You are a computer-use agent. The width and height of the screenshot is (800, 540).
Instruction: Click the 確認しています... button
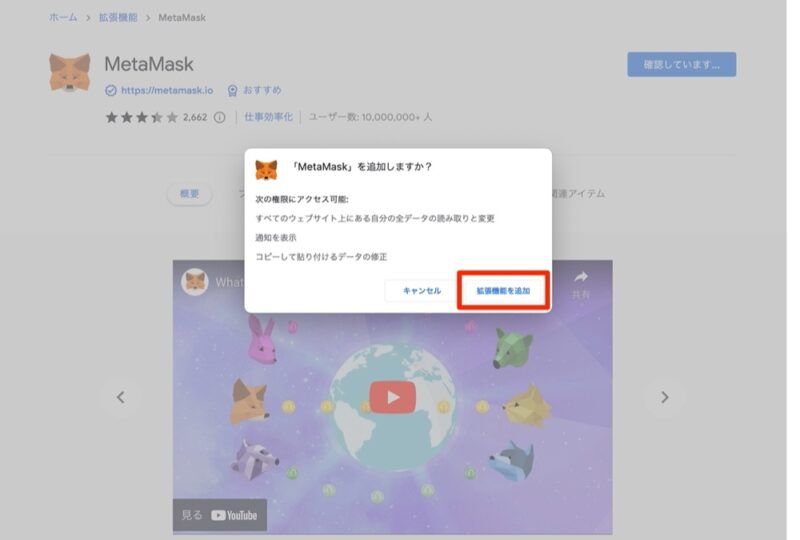pos(681,64)
